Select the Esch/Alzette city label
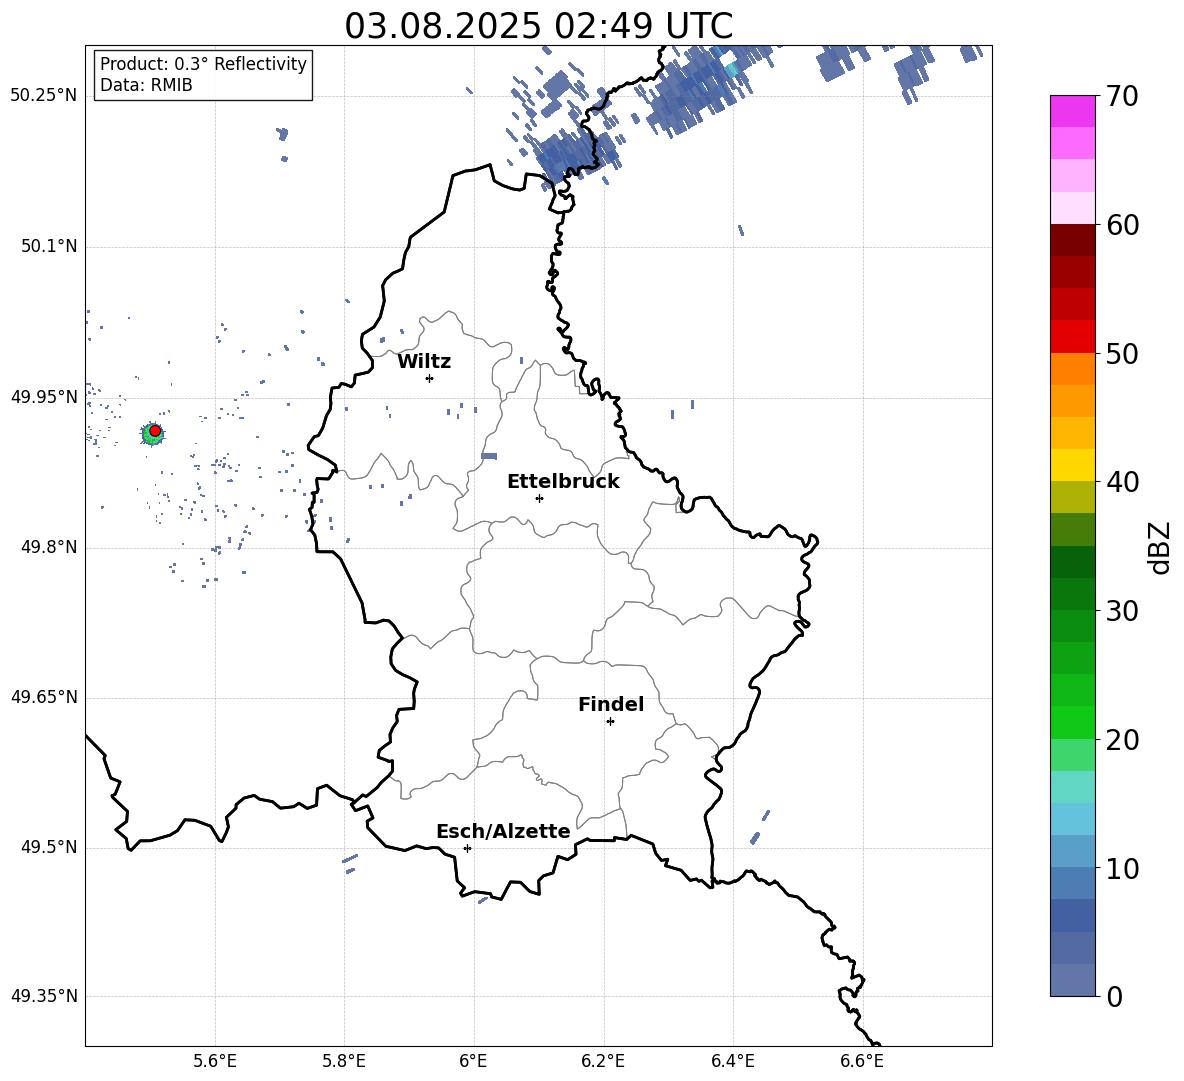1184x1081 pixels. click(x=503, y=831)
